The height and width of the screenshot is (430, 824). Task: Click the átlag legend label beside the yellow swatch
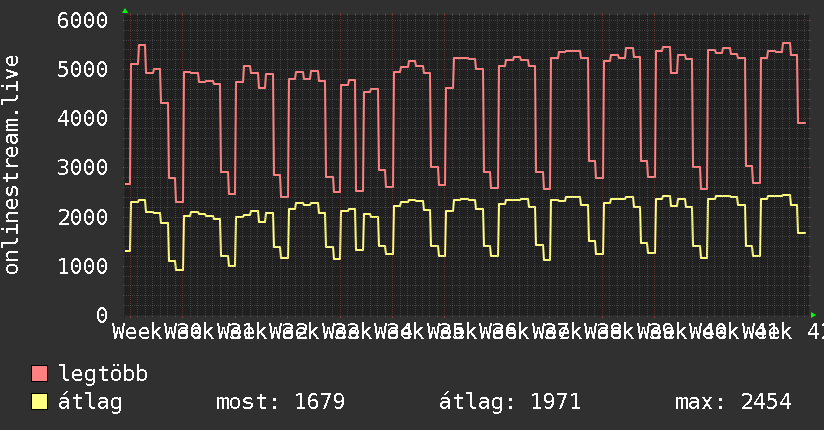point(90,402)
